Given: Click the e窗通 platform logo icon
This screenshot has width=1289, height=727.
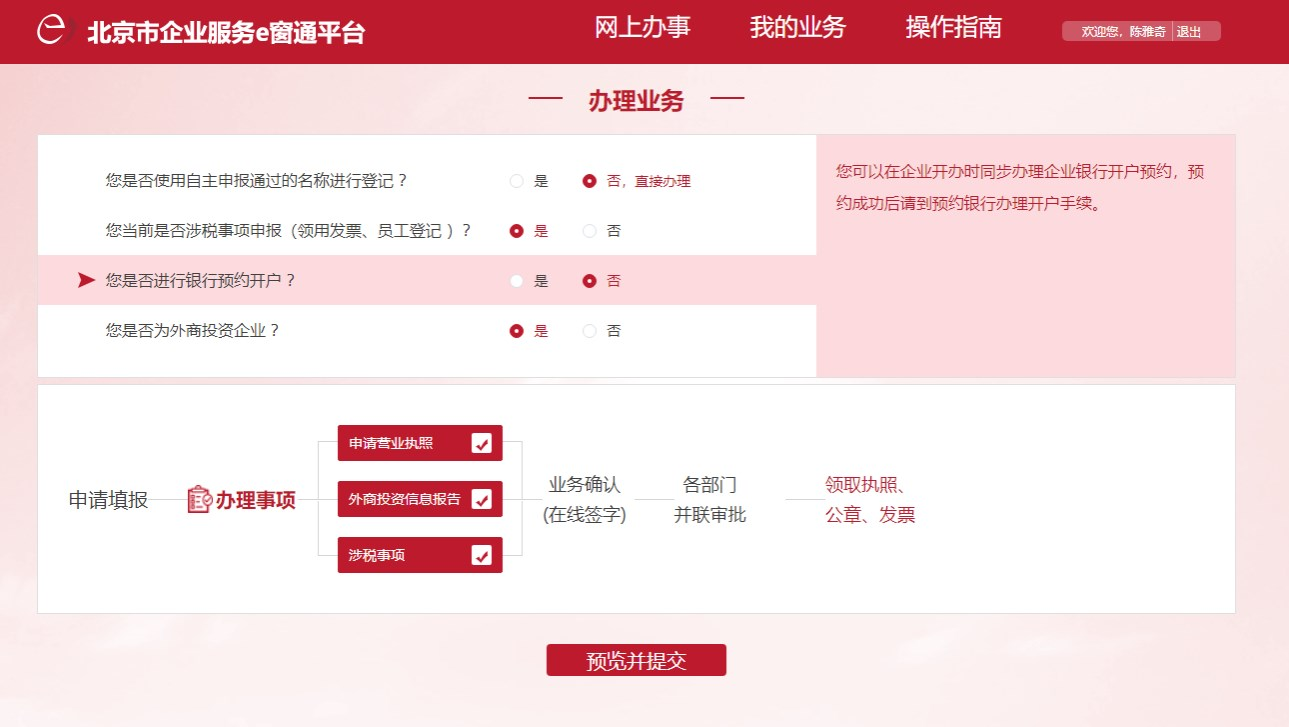Looking at the screenshot, I should [x=53, y=30].
